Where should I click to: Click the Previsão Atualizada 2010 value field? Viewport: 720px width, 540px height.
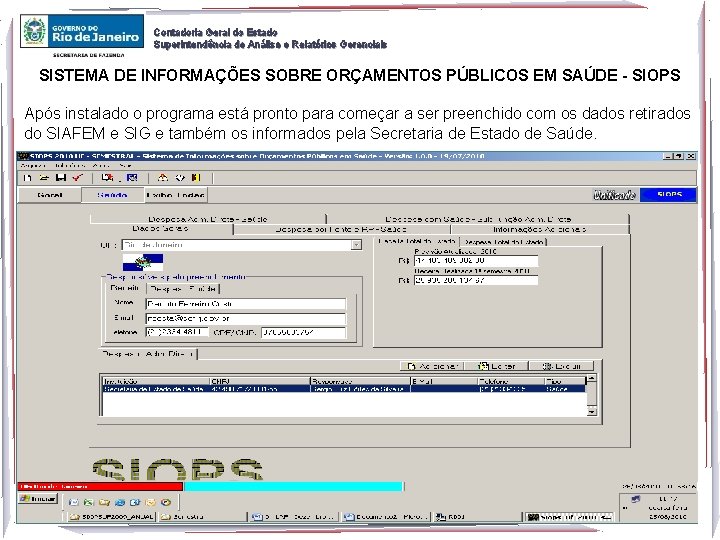coord(476,261)
